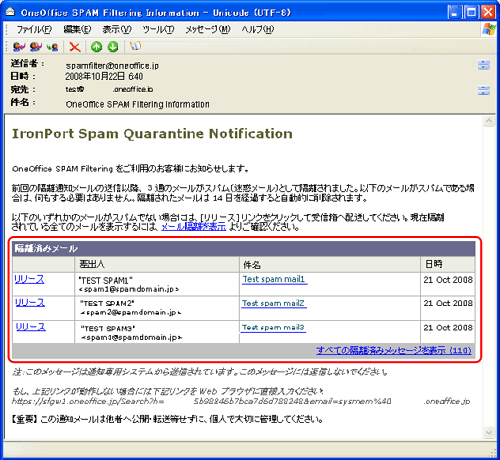Screen dimensions: 500x460
Task: Open the 編集(E) menu
Action: [77, 30]
